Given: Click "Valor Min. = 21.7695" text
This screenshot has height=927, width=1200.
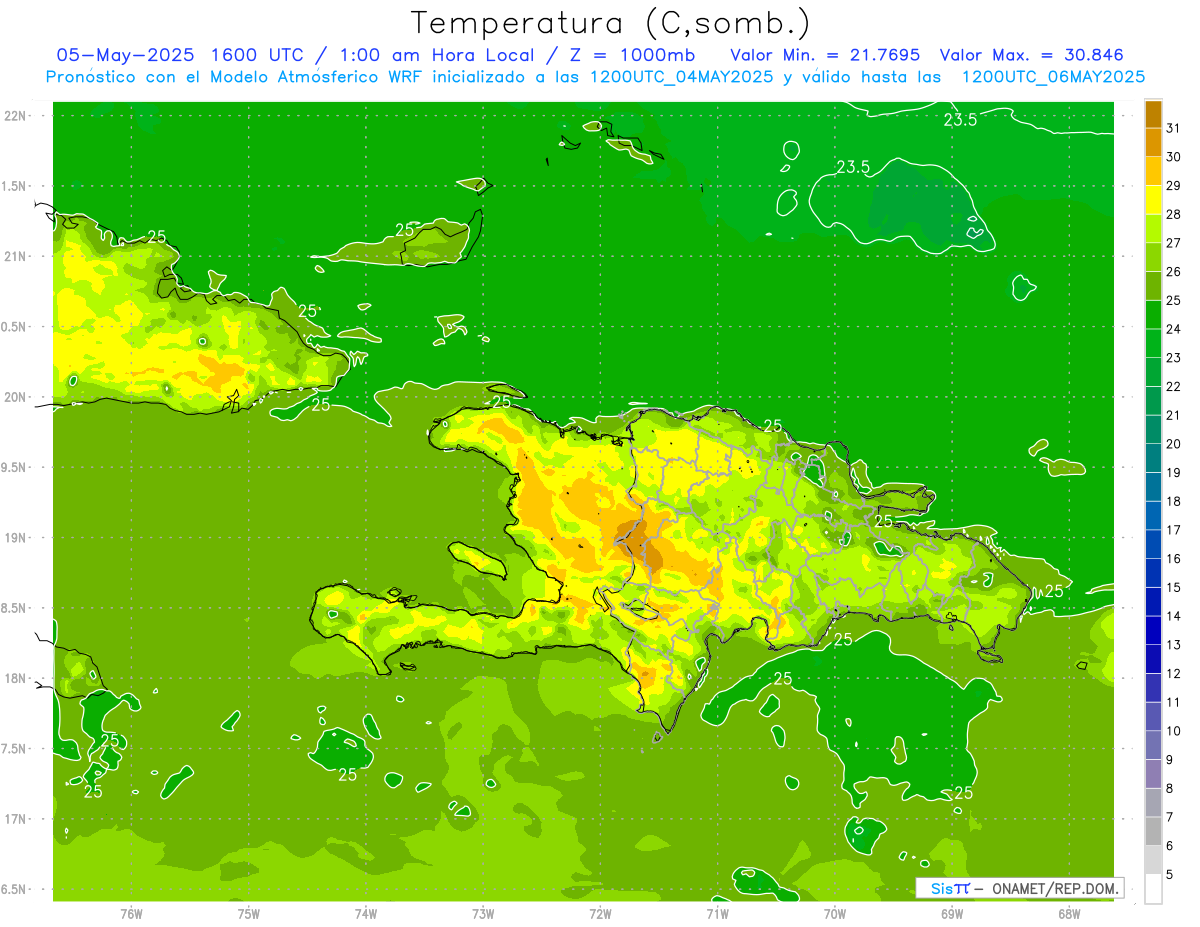Looking at the screenshot, I should click(826, 54).
